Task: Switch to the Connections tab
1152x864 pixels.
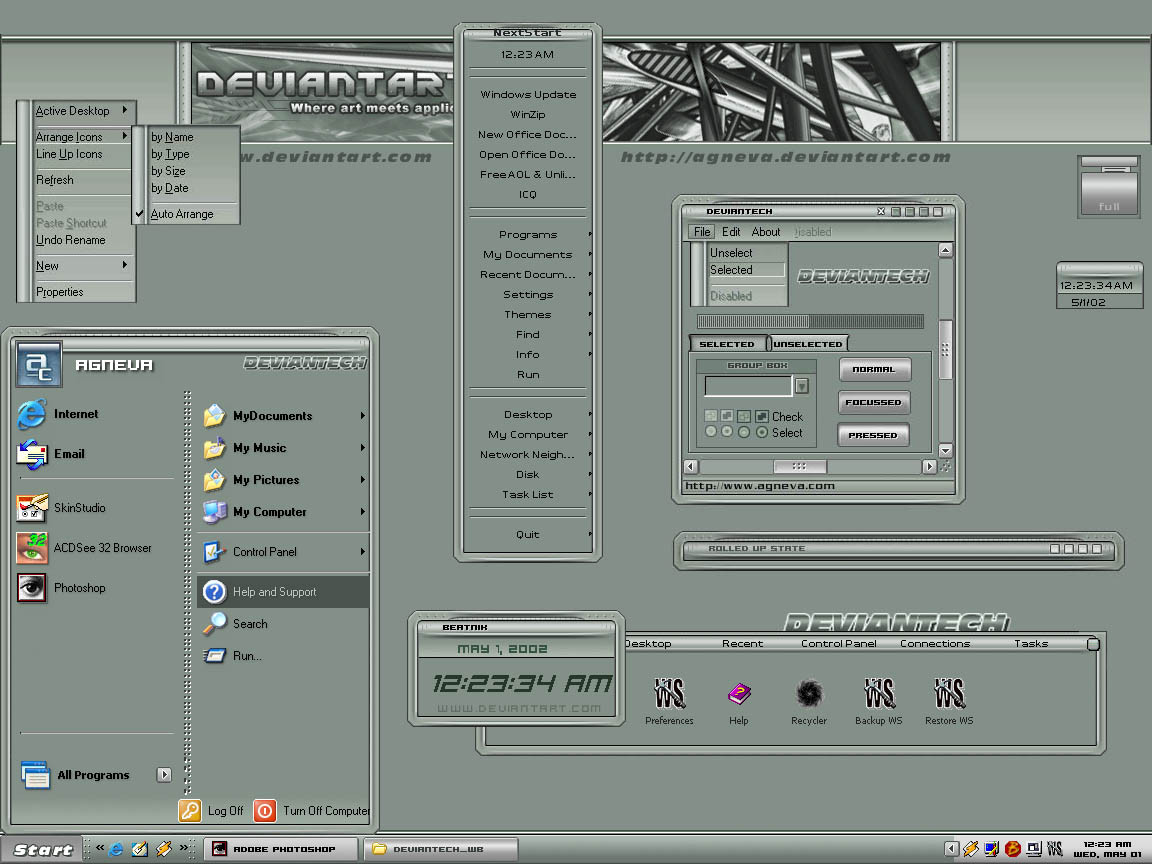Action: pos(935,644)
